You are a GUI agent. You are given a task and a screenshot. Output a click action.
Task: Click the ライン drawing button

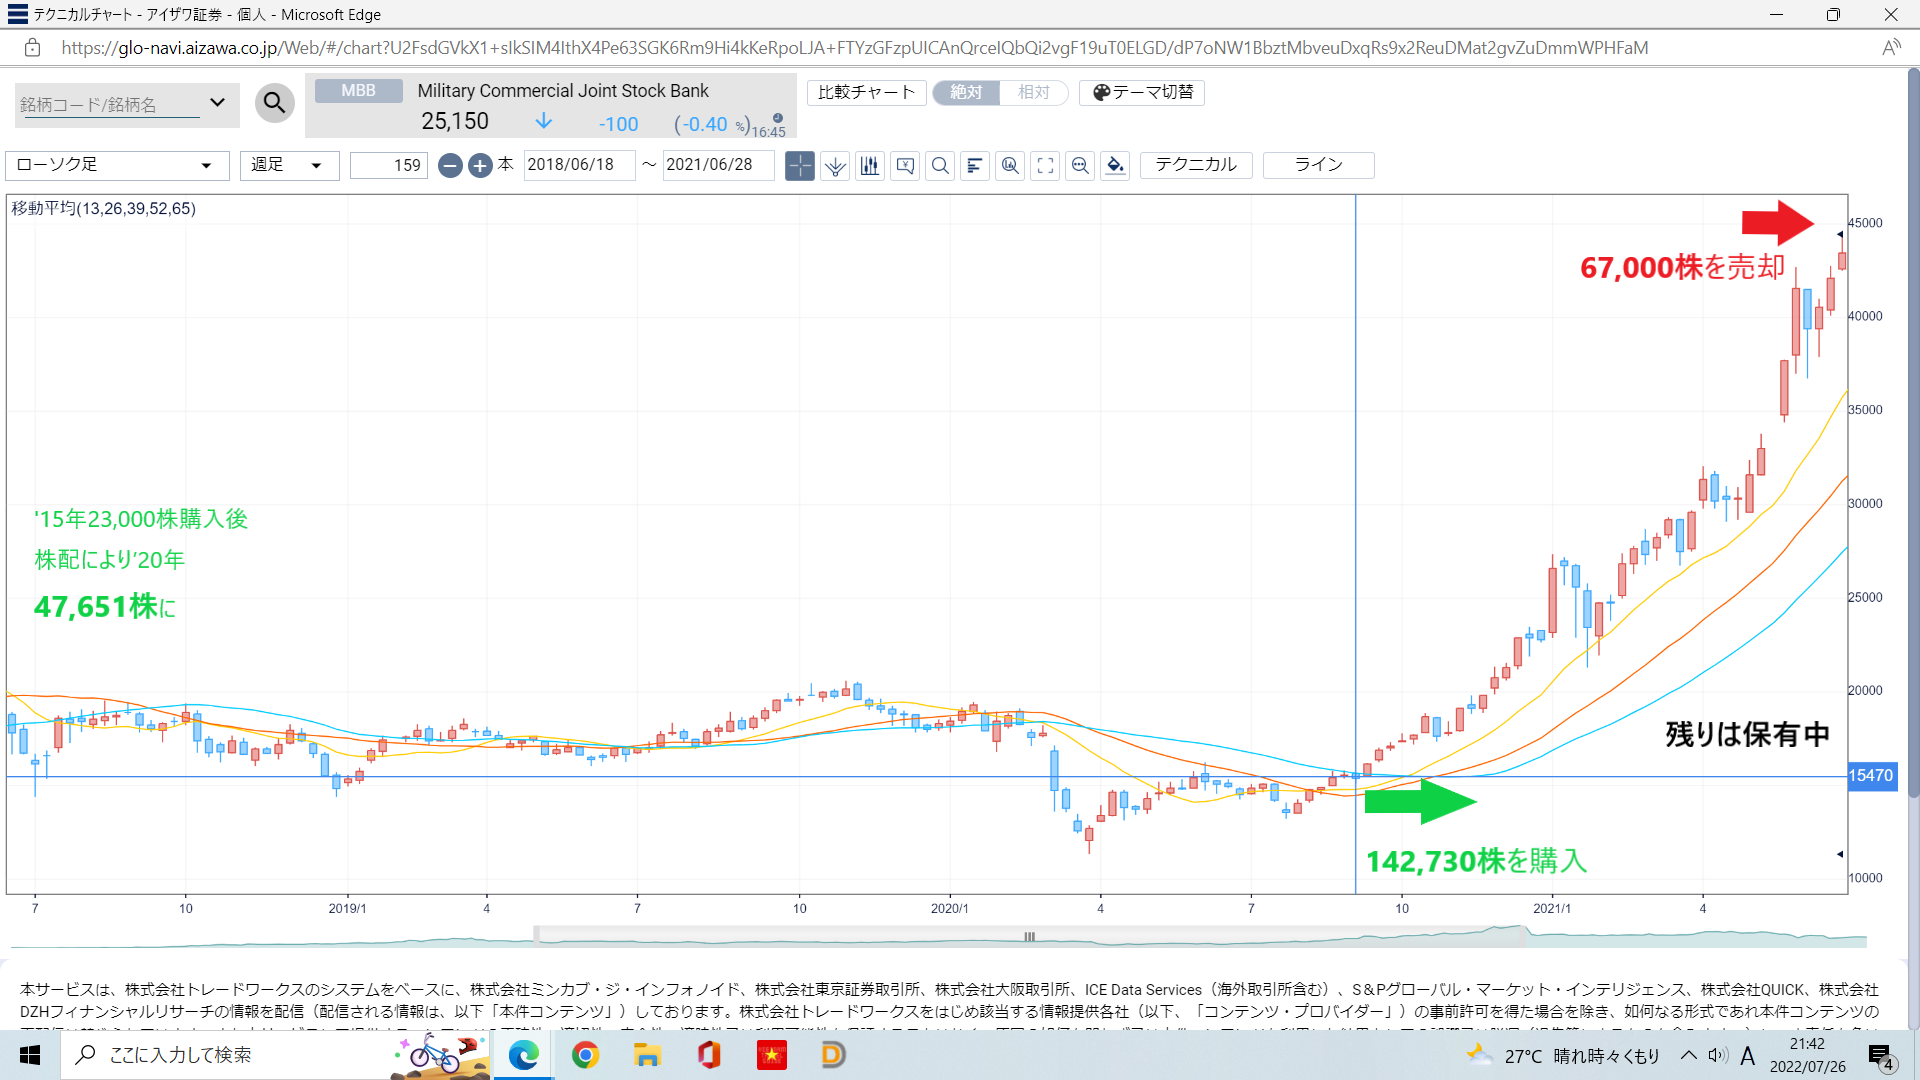pyautogui.click(x=1318, y=165)
